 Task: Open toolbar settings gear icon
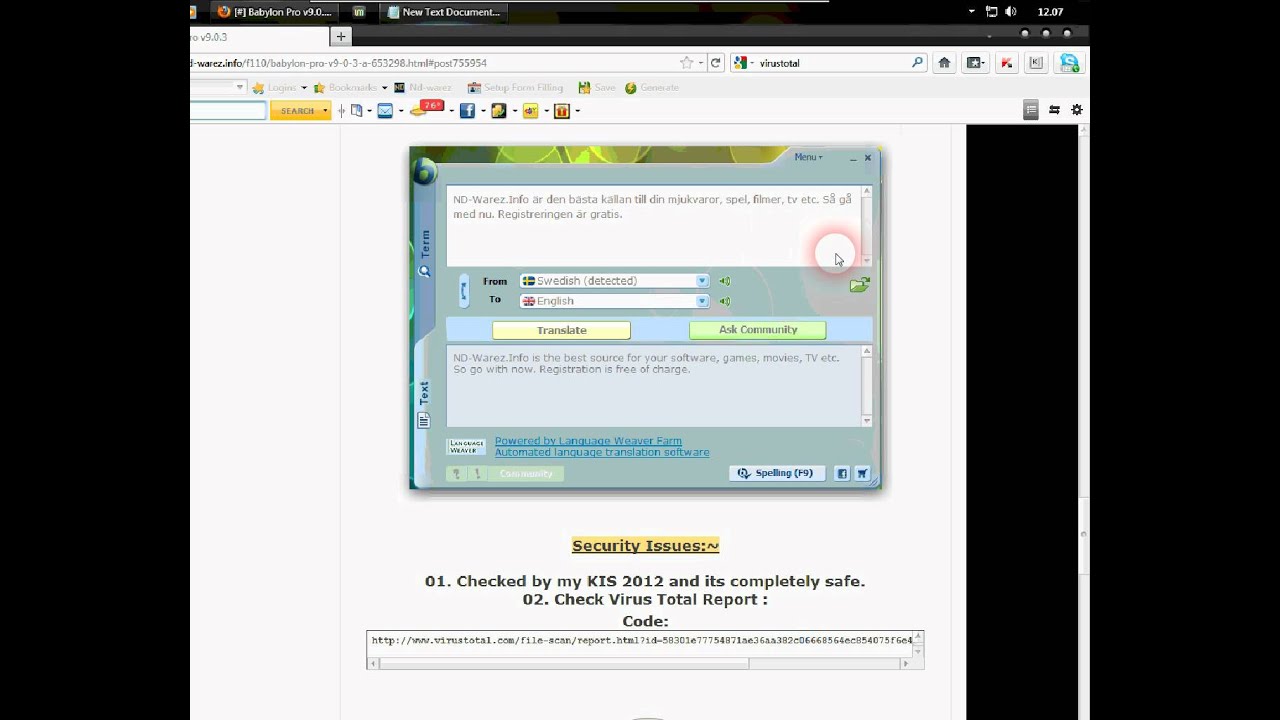pyautogui.click(x=1077, y=110)
